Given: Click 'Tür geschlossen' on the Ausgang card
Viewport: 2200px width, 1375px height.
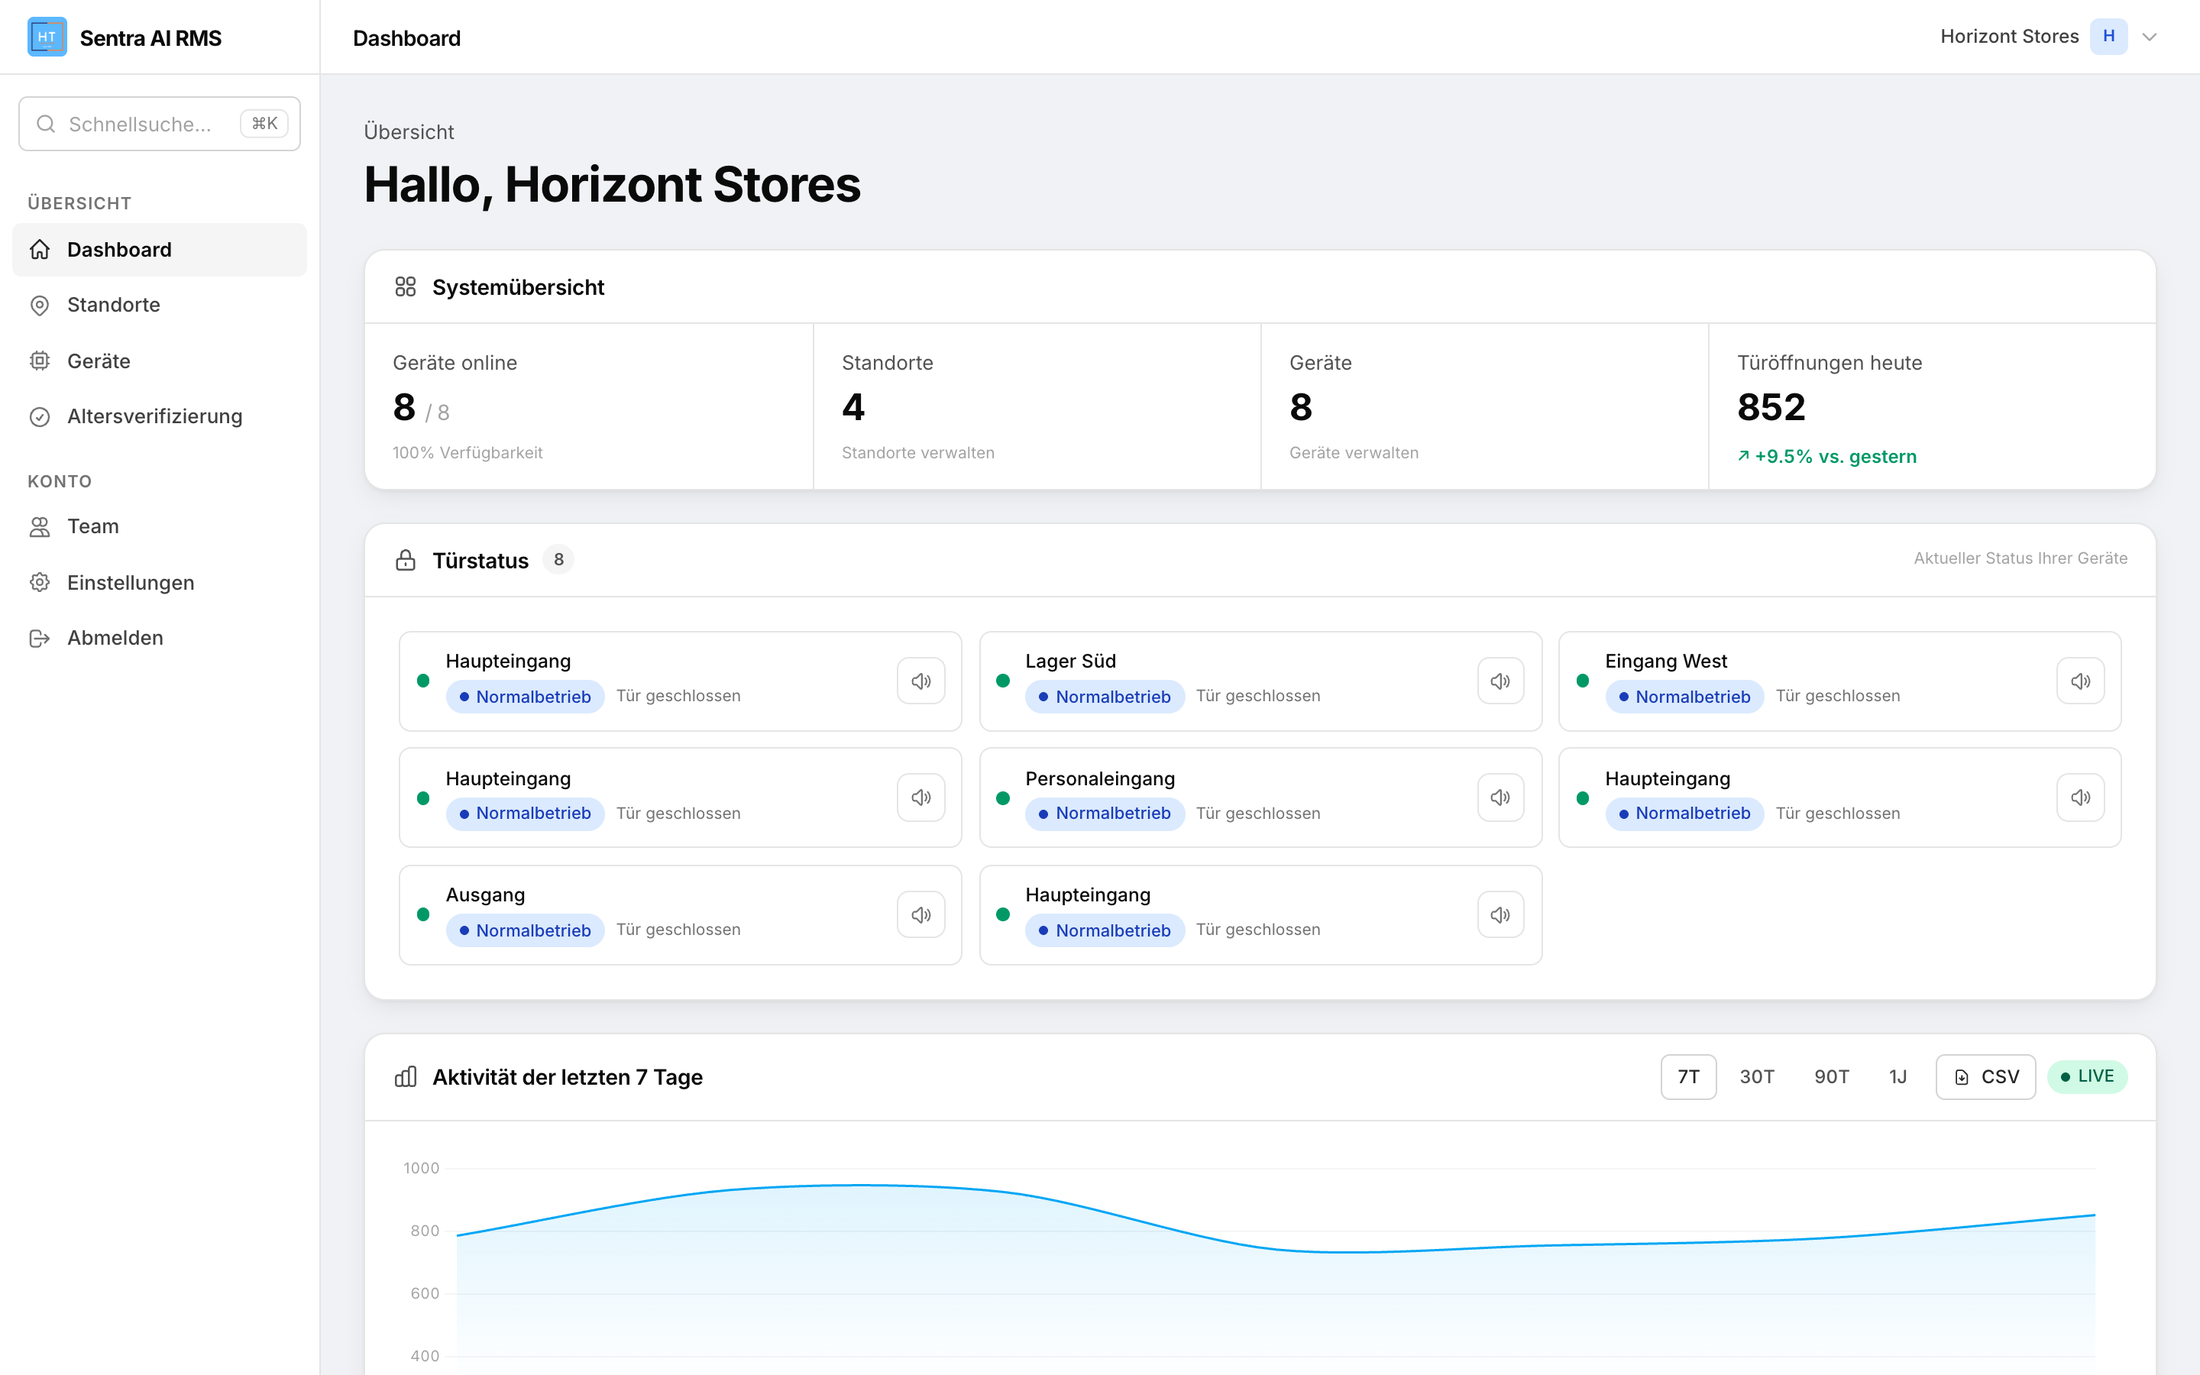Looking at the screenshot, I should pos(678,930).
